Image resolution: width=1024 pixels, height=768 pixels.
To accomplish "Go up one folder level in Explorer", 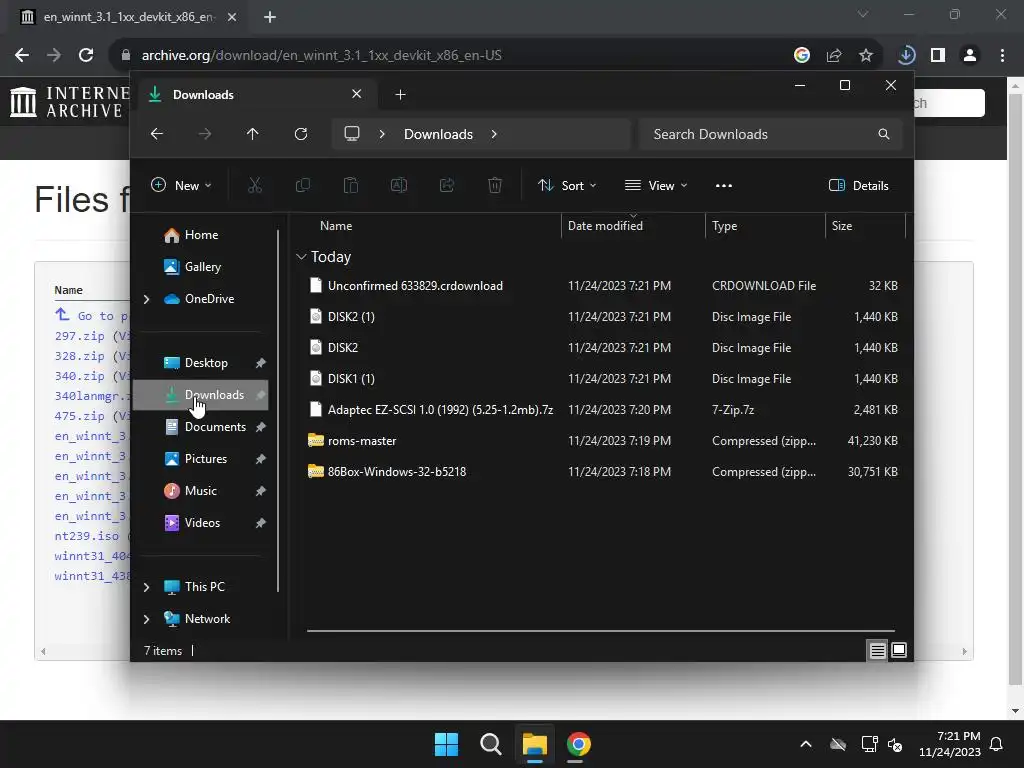I will click(253, 134).
